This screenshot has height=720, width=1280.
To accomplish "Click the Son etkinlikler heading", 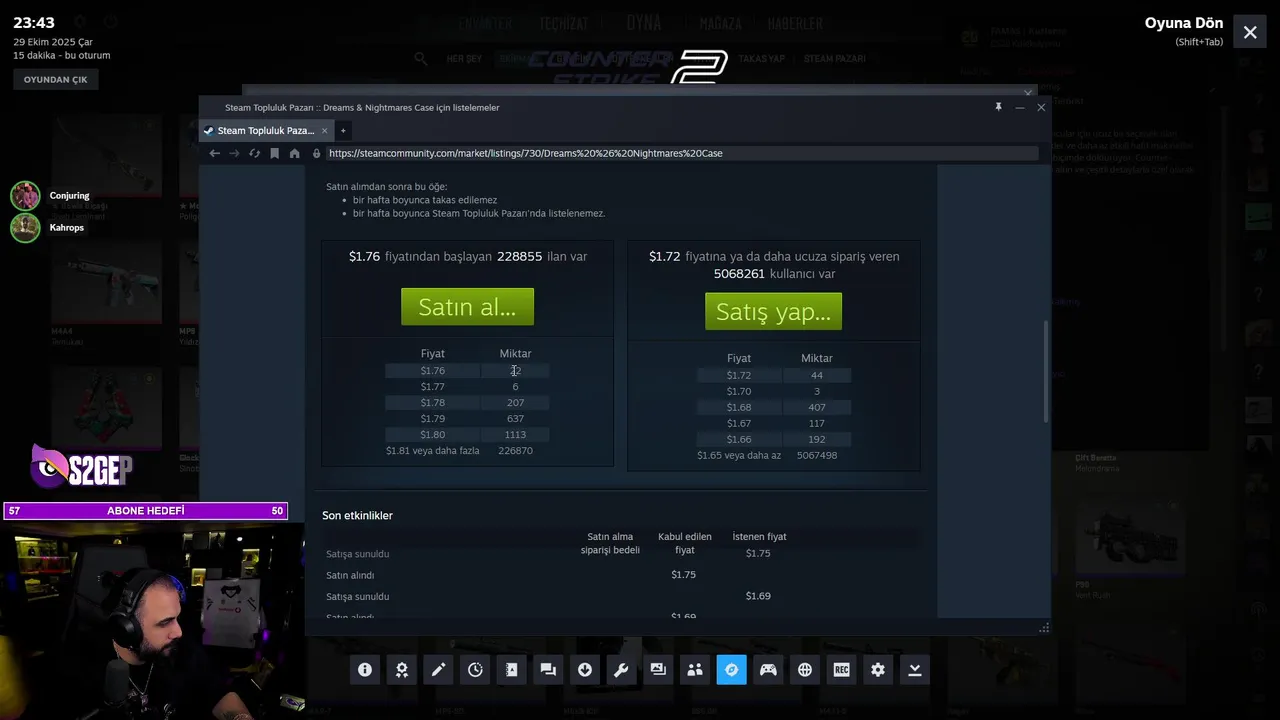I will tap(357, 516).
